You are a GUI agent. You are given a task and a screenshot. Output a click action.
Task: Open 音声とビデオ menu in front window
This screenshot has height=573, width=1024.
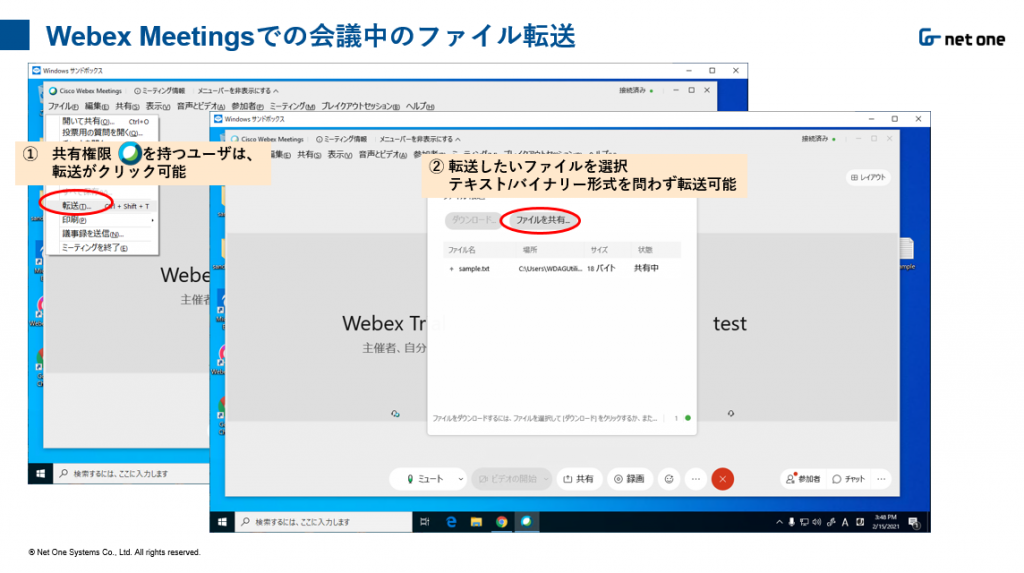(x=383, y=155)
